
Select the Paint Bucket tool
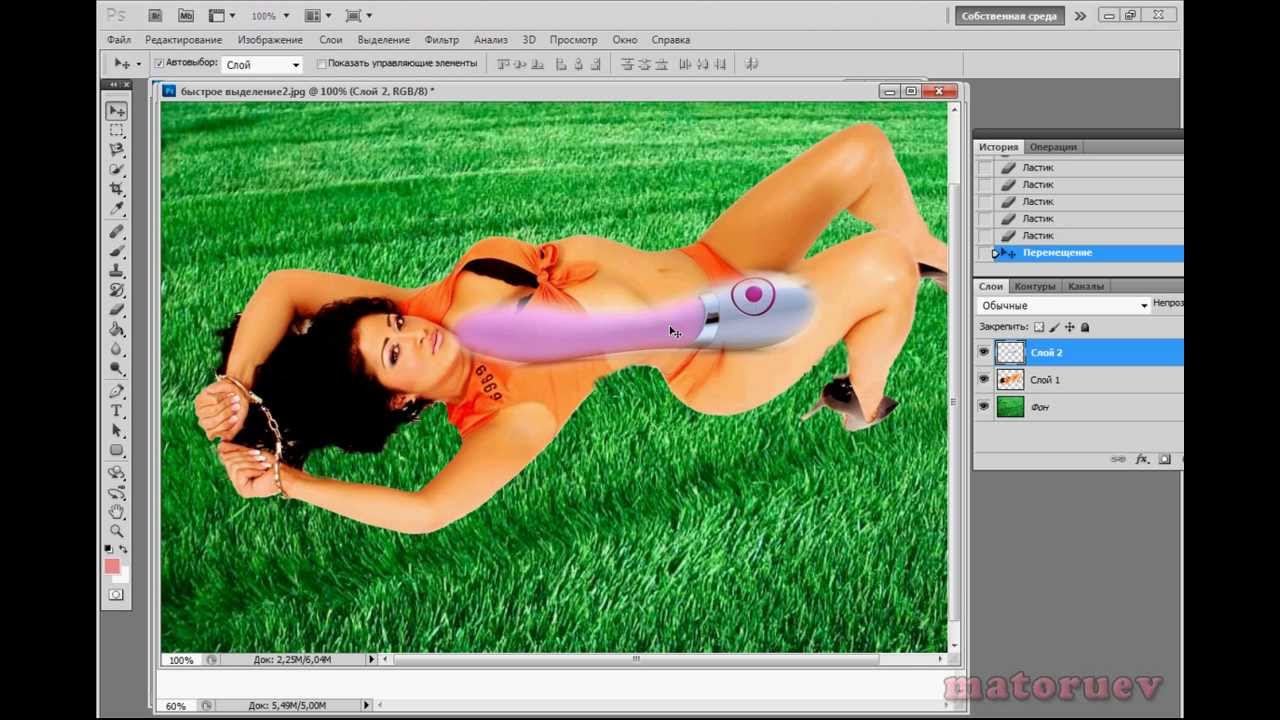[x=117, y=330]
